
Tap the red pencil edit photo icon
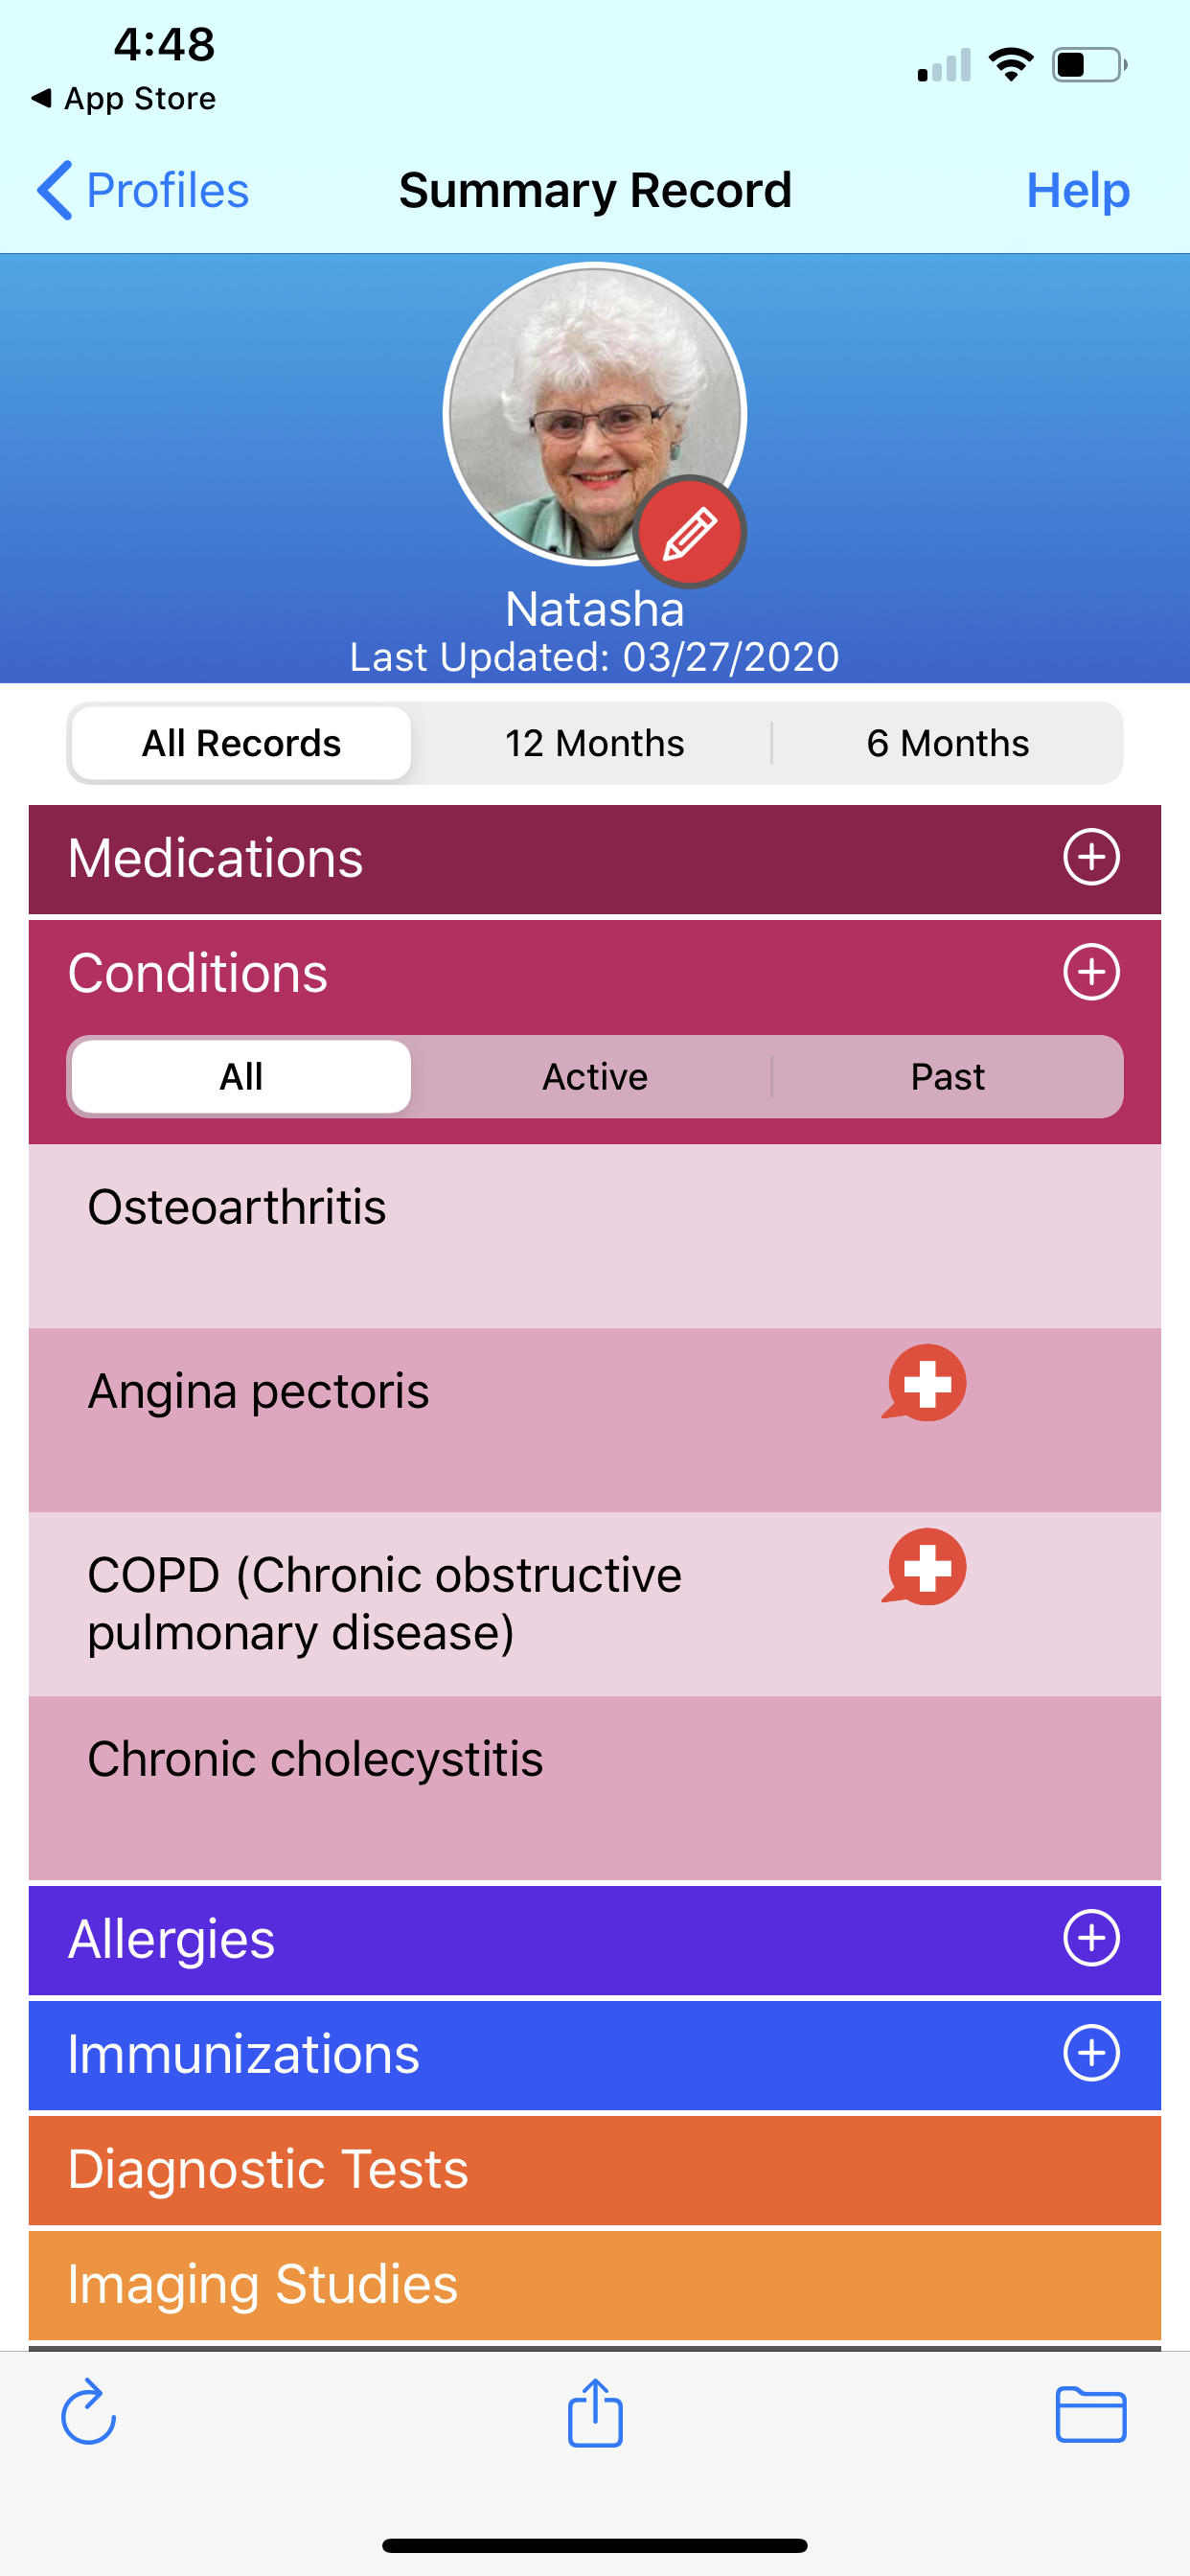click(690, 532)
